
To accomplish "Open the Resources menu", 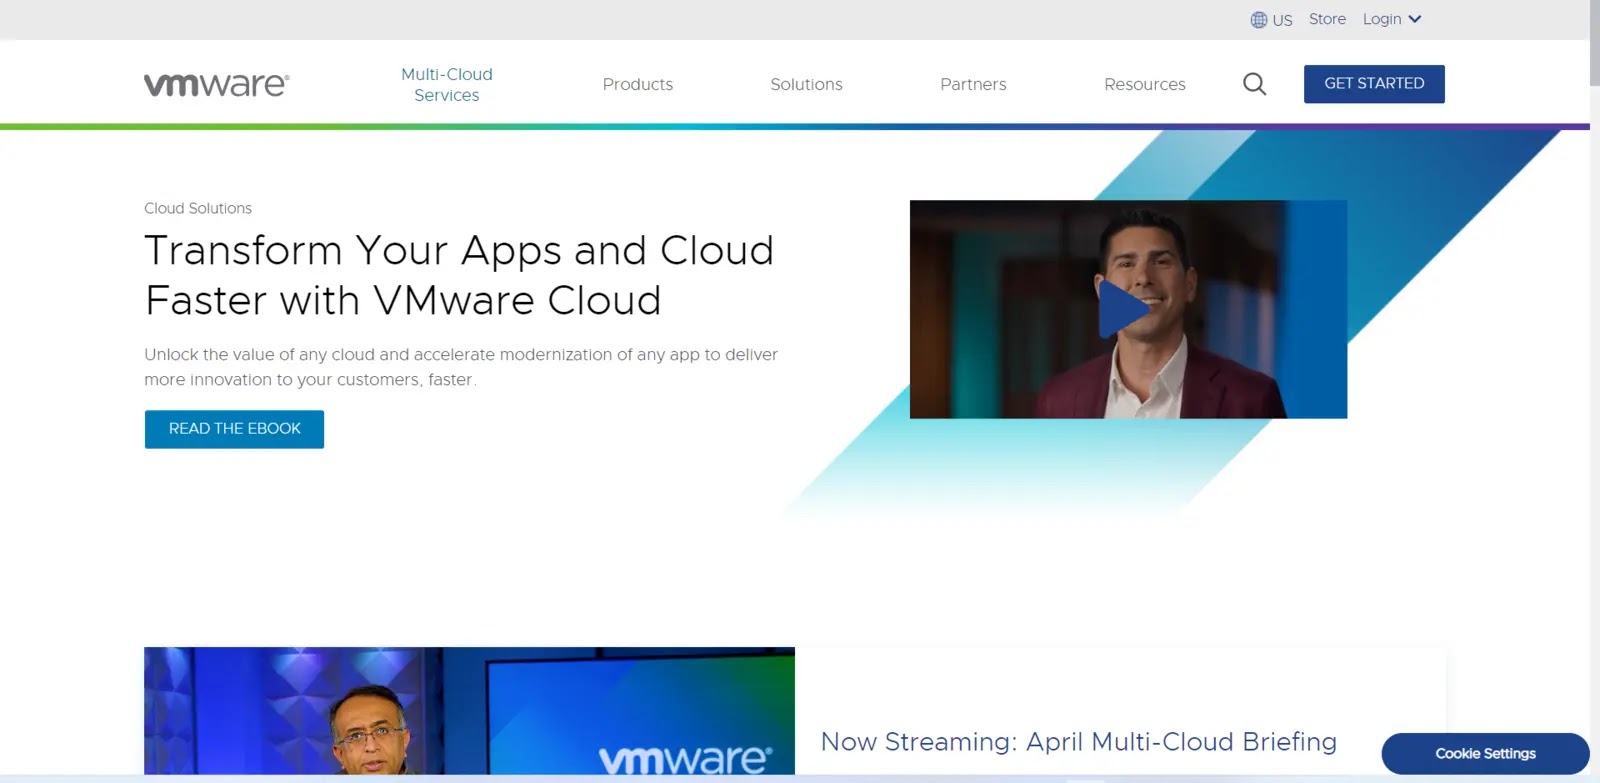I will coord(1144,85).
